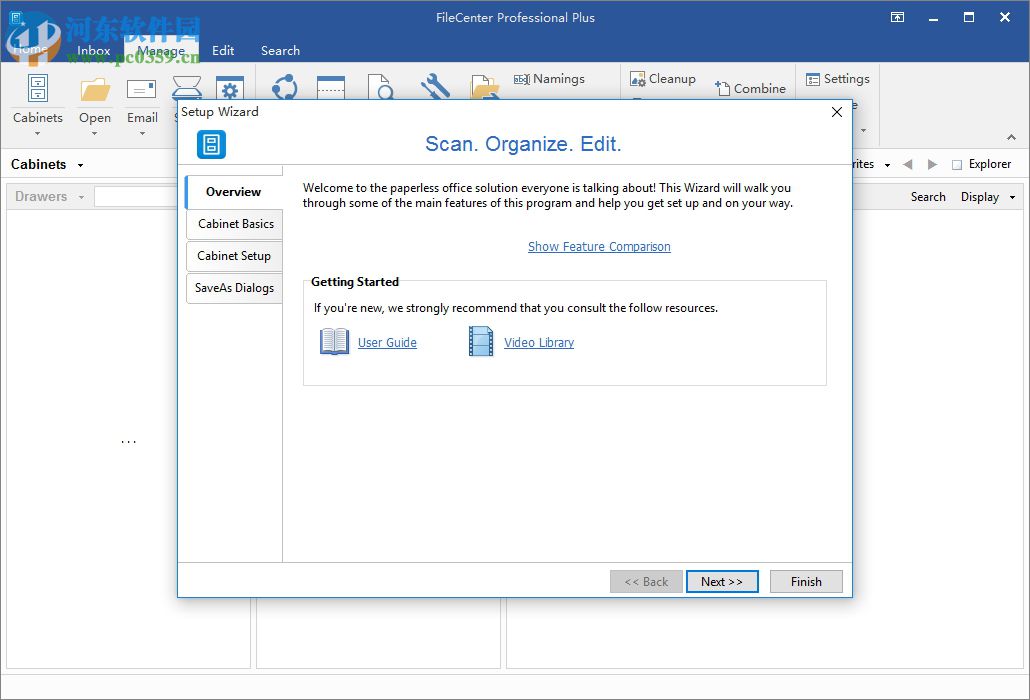Click the Cabinets icon in the ribbon
Screen dimensions: 1030x700
pos(38,90)
